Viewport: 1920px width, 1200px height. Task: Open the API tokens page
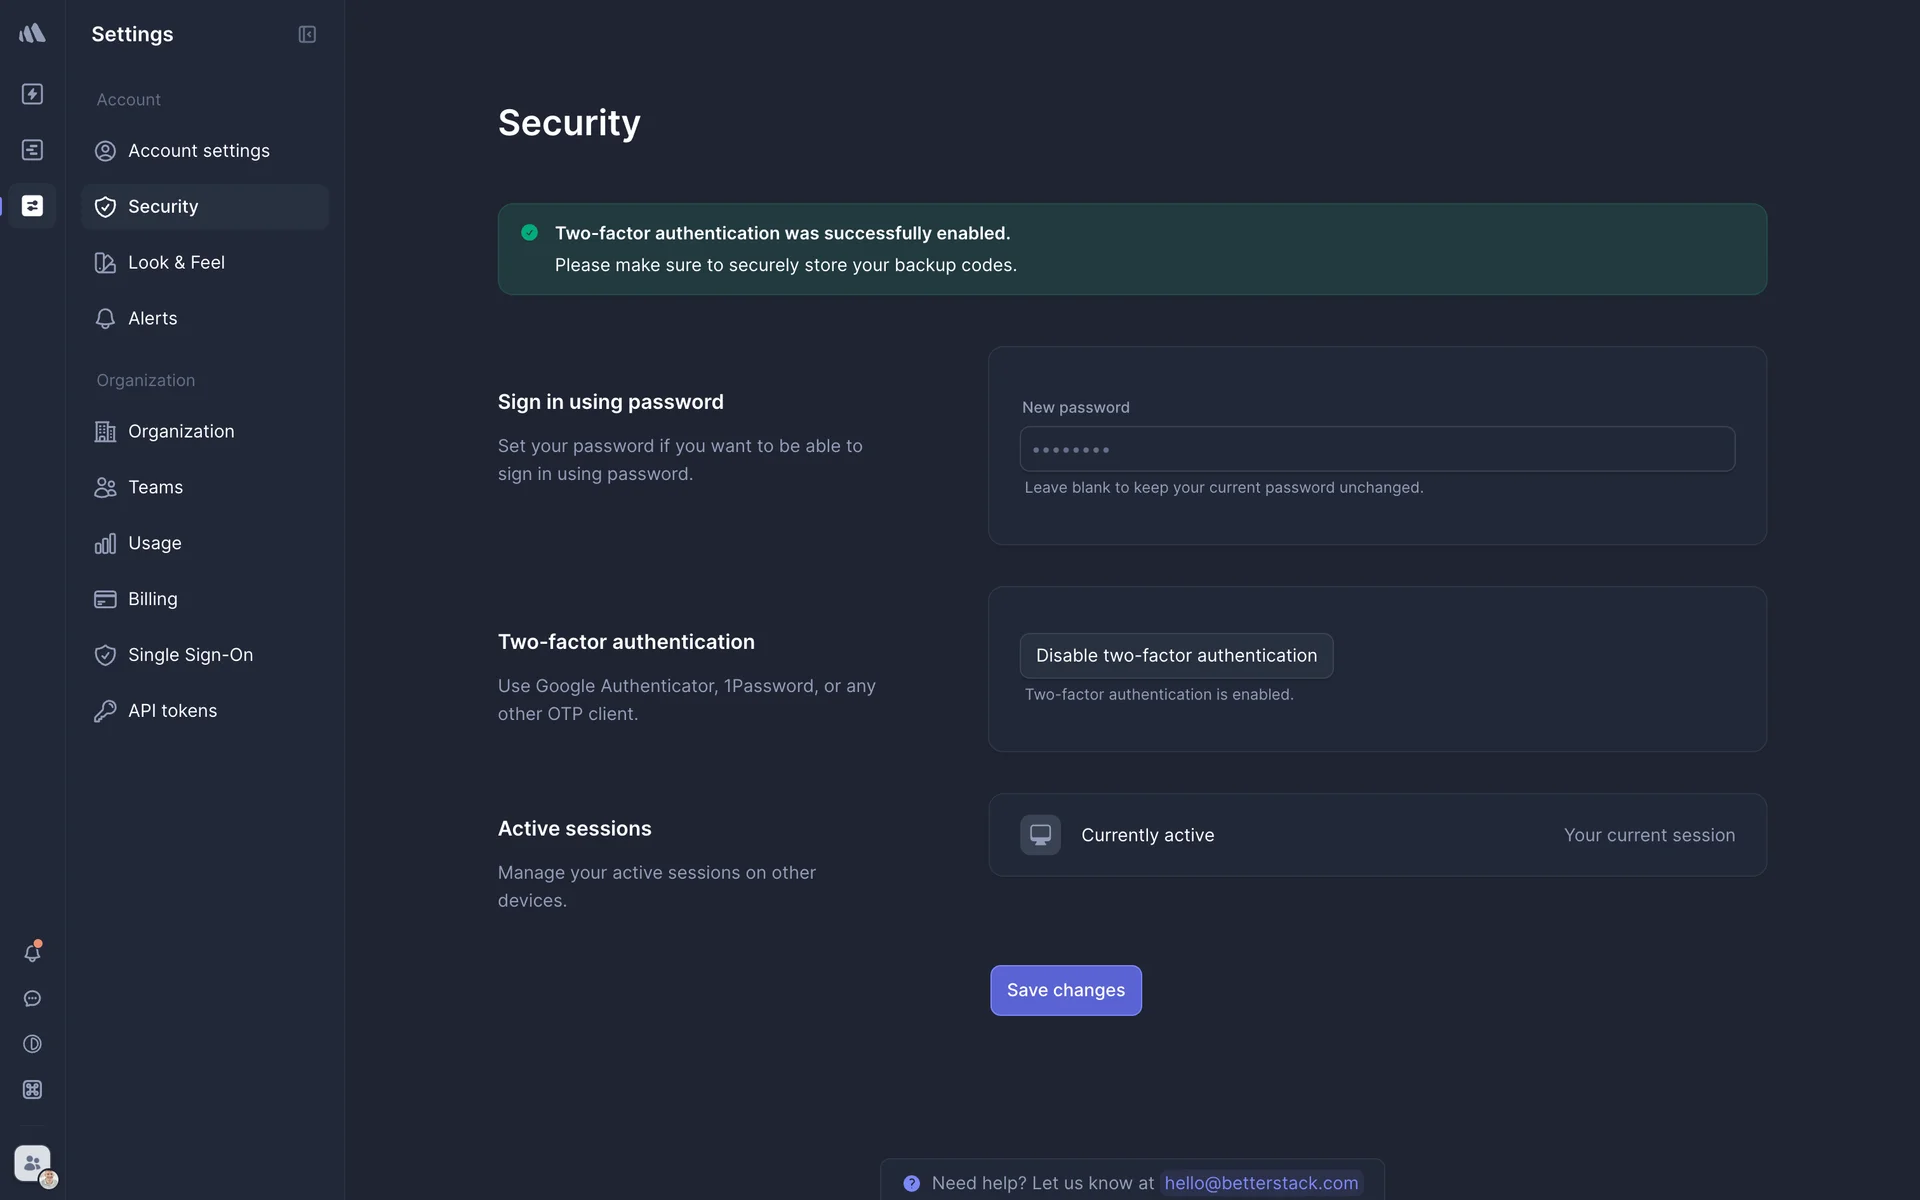[172, 711]
